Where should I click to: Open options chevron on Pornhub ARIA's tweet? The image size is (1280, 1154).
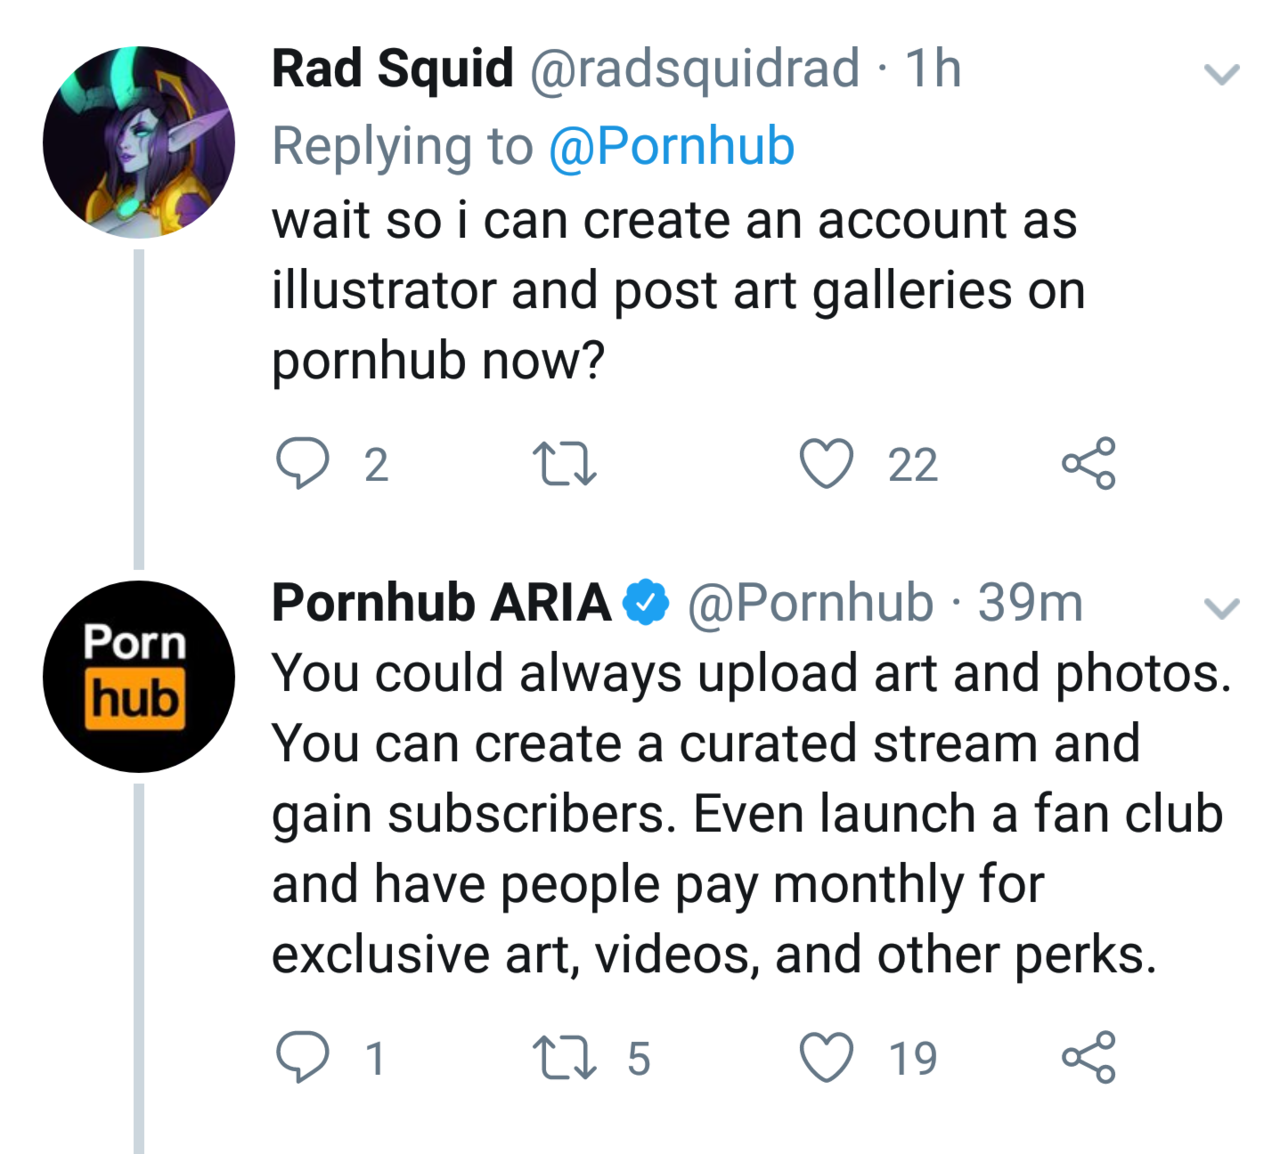click(1221, 608)
